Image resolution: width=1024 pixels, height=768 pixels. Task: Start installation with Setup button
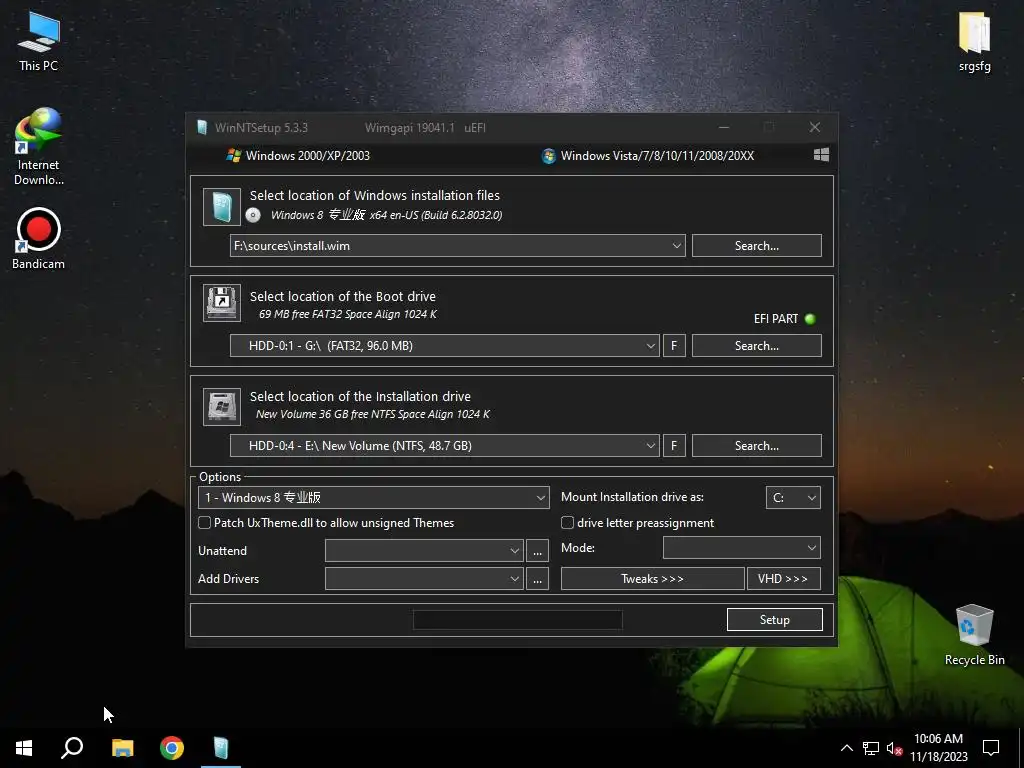tap(775, 620)
